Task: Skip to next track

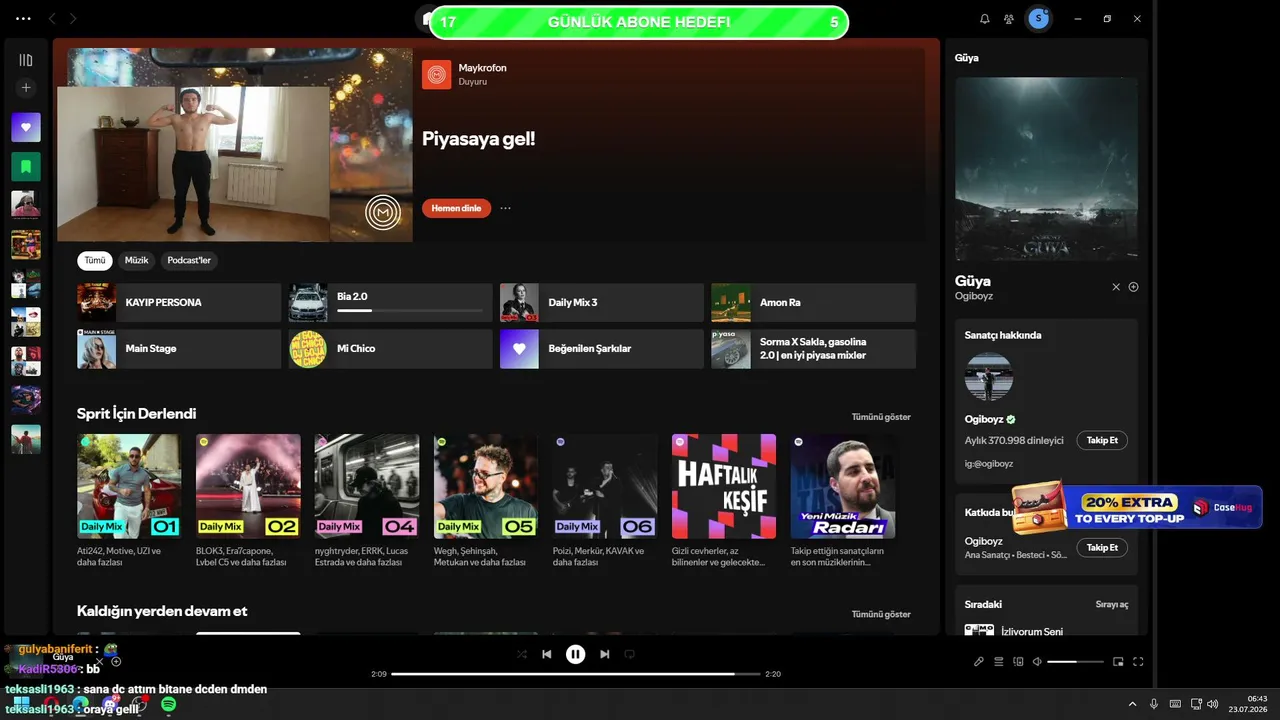Action: coord(604,654)
